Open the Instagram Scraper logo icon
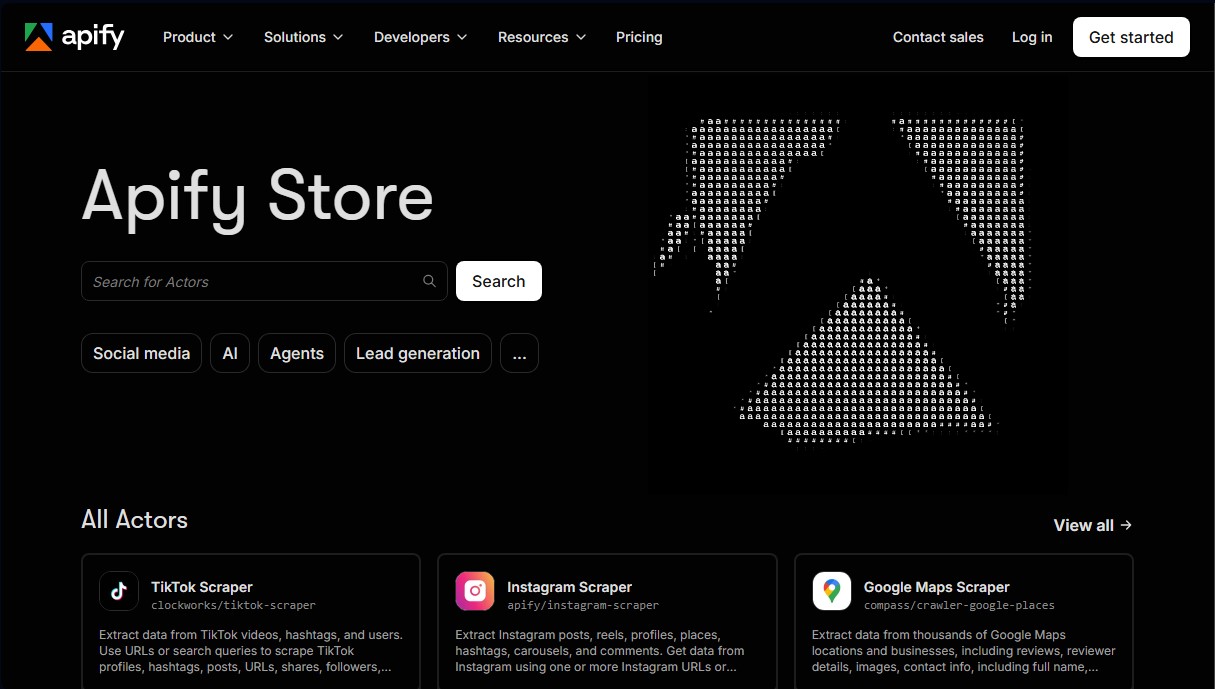This screenshot has height=689, width=1215. (475, 591)
